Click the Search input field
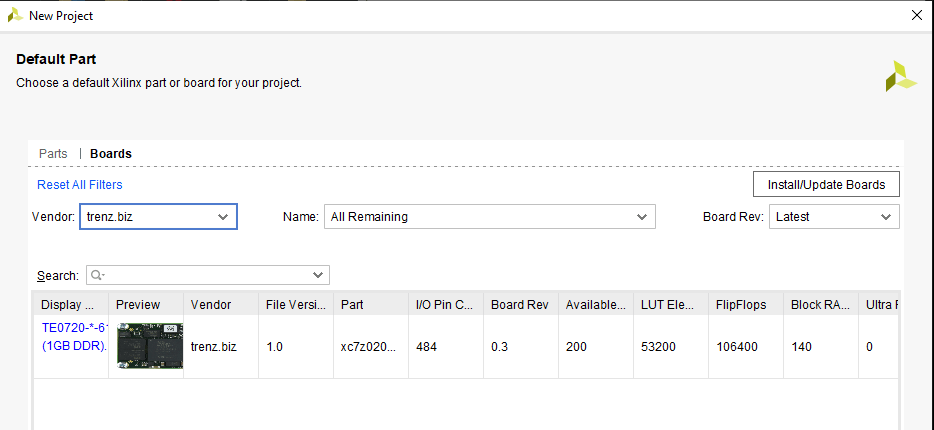 tap(208, 275)
